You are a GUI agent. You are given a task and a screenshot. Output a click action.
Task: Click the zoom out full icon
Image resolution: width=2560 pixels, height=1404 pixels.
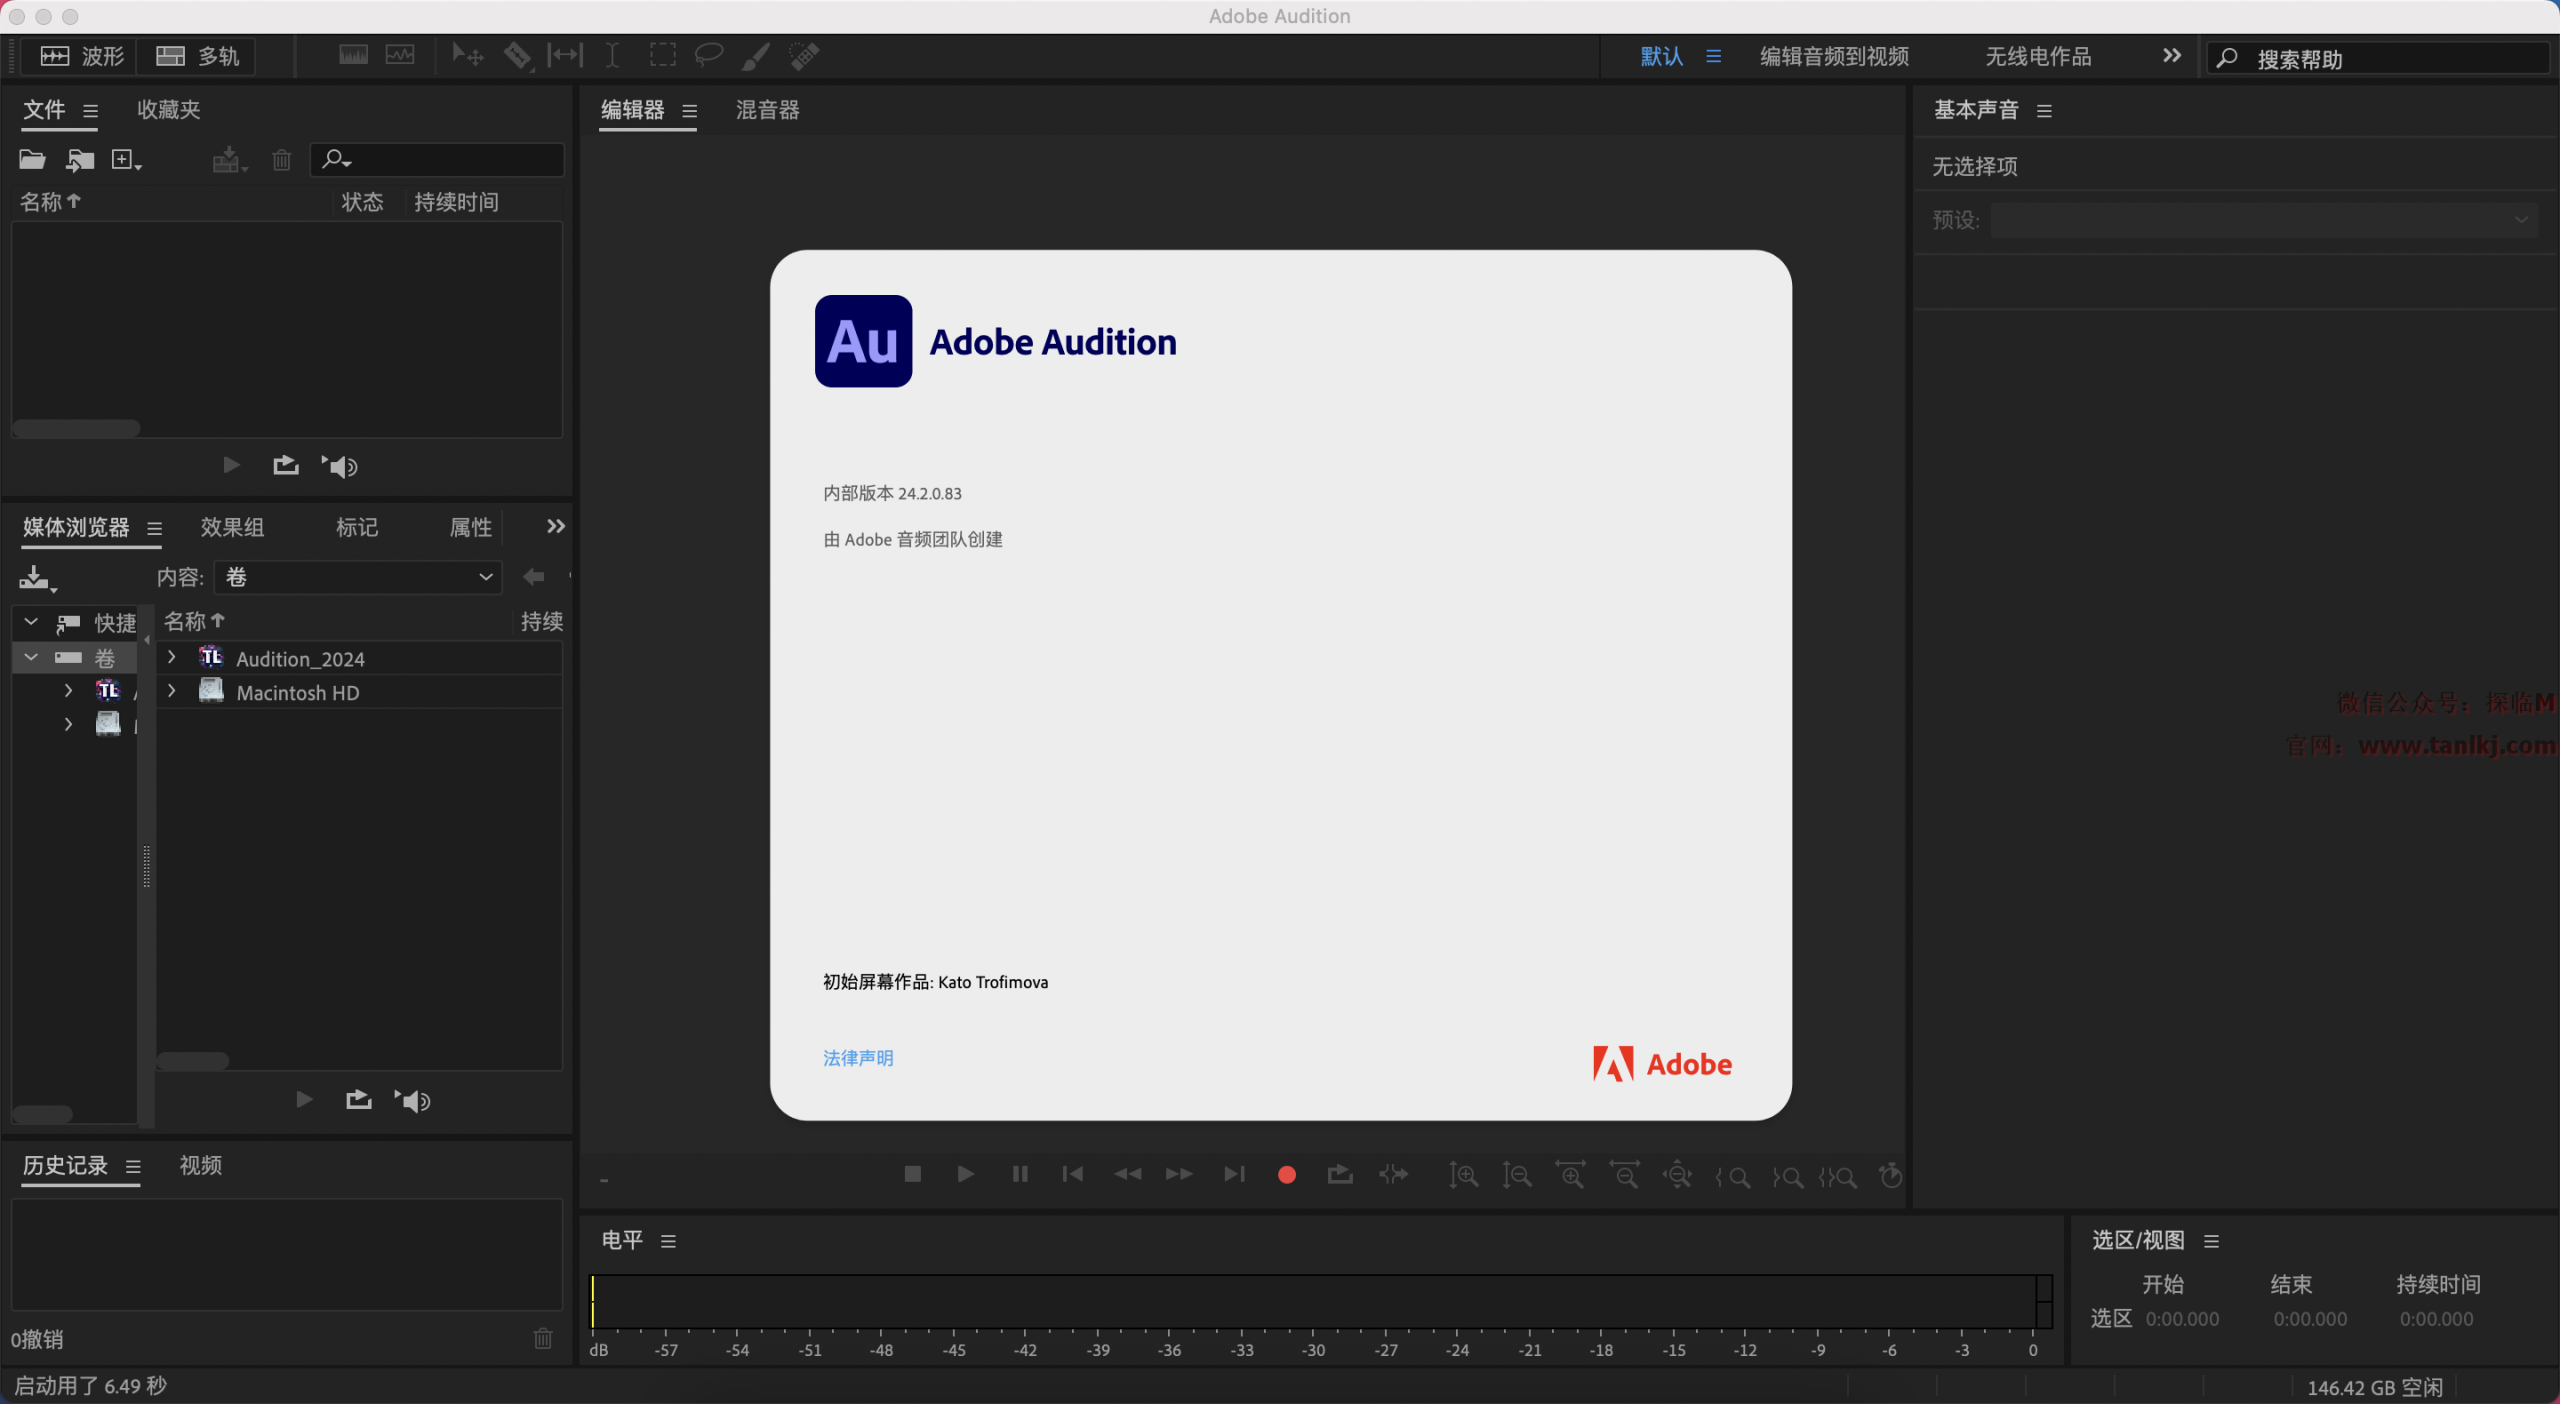(x=1677, y=1176)
